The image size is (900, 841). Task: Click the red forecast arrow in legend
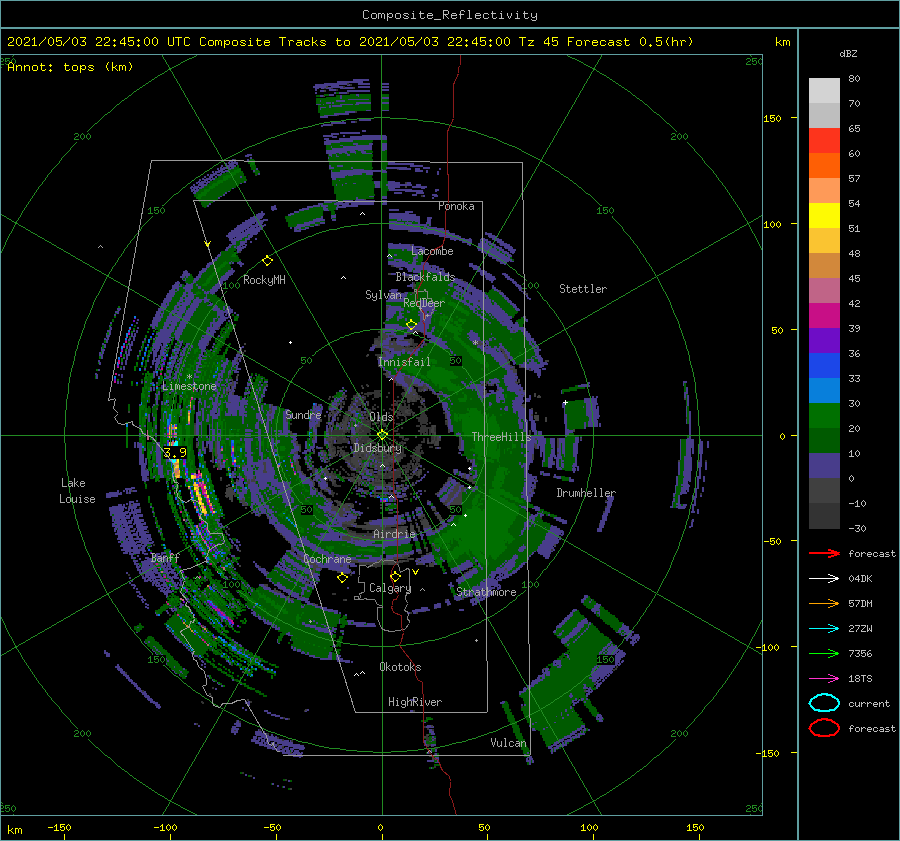[x=824, y=553]
